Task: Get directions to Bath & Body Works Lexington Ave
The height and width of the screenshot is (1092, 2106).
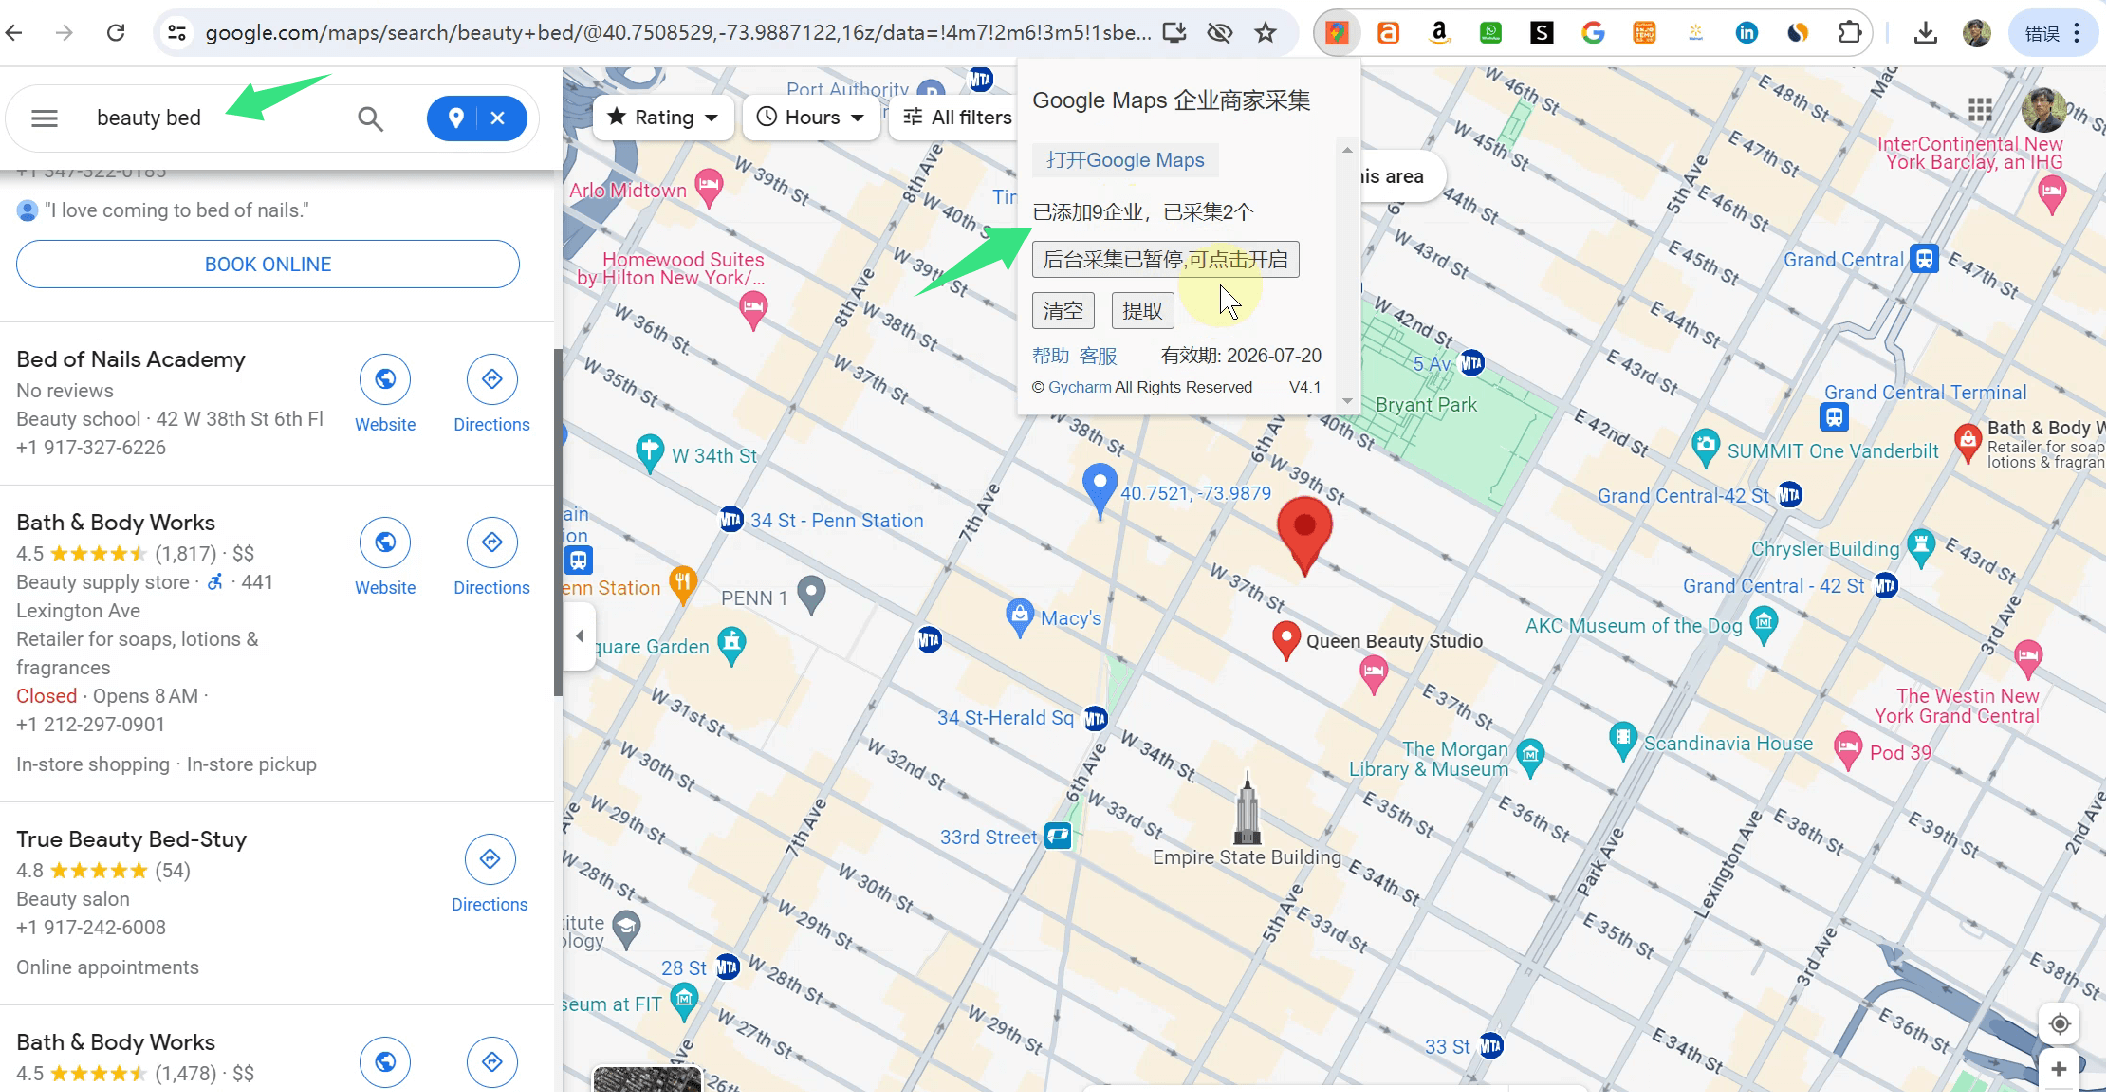Action: 491,543
